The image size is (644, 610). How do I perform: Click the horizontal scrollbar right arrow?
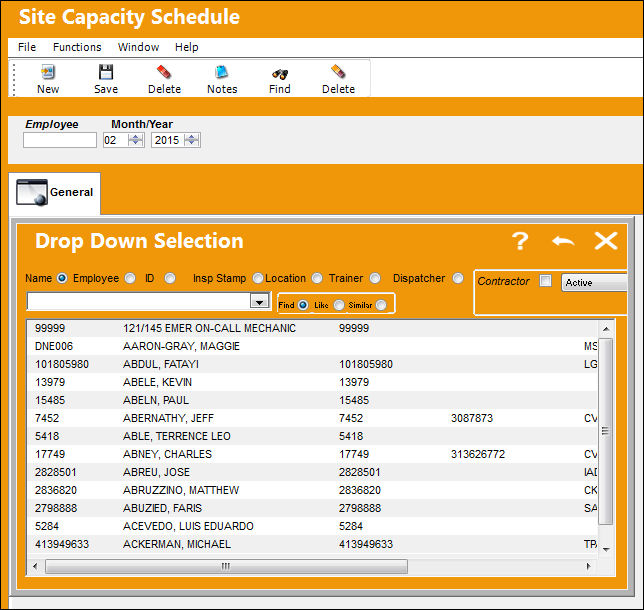[589, 566]
